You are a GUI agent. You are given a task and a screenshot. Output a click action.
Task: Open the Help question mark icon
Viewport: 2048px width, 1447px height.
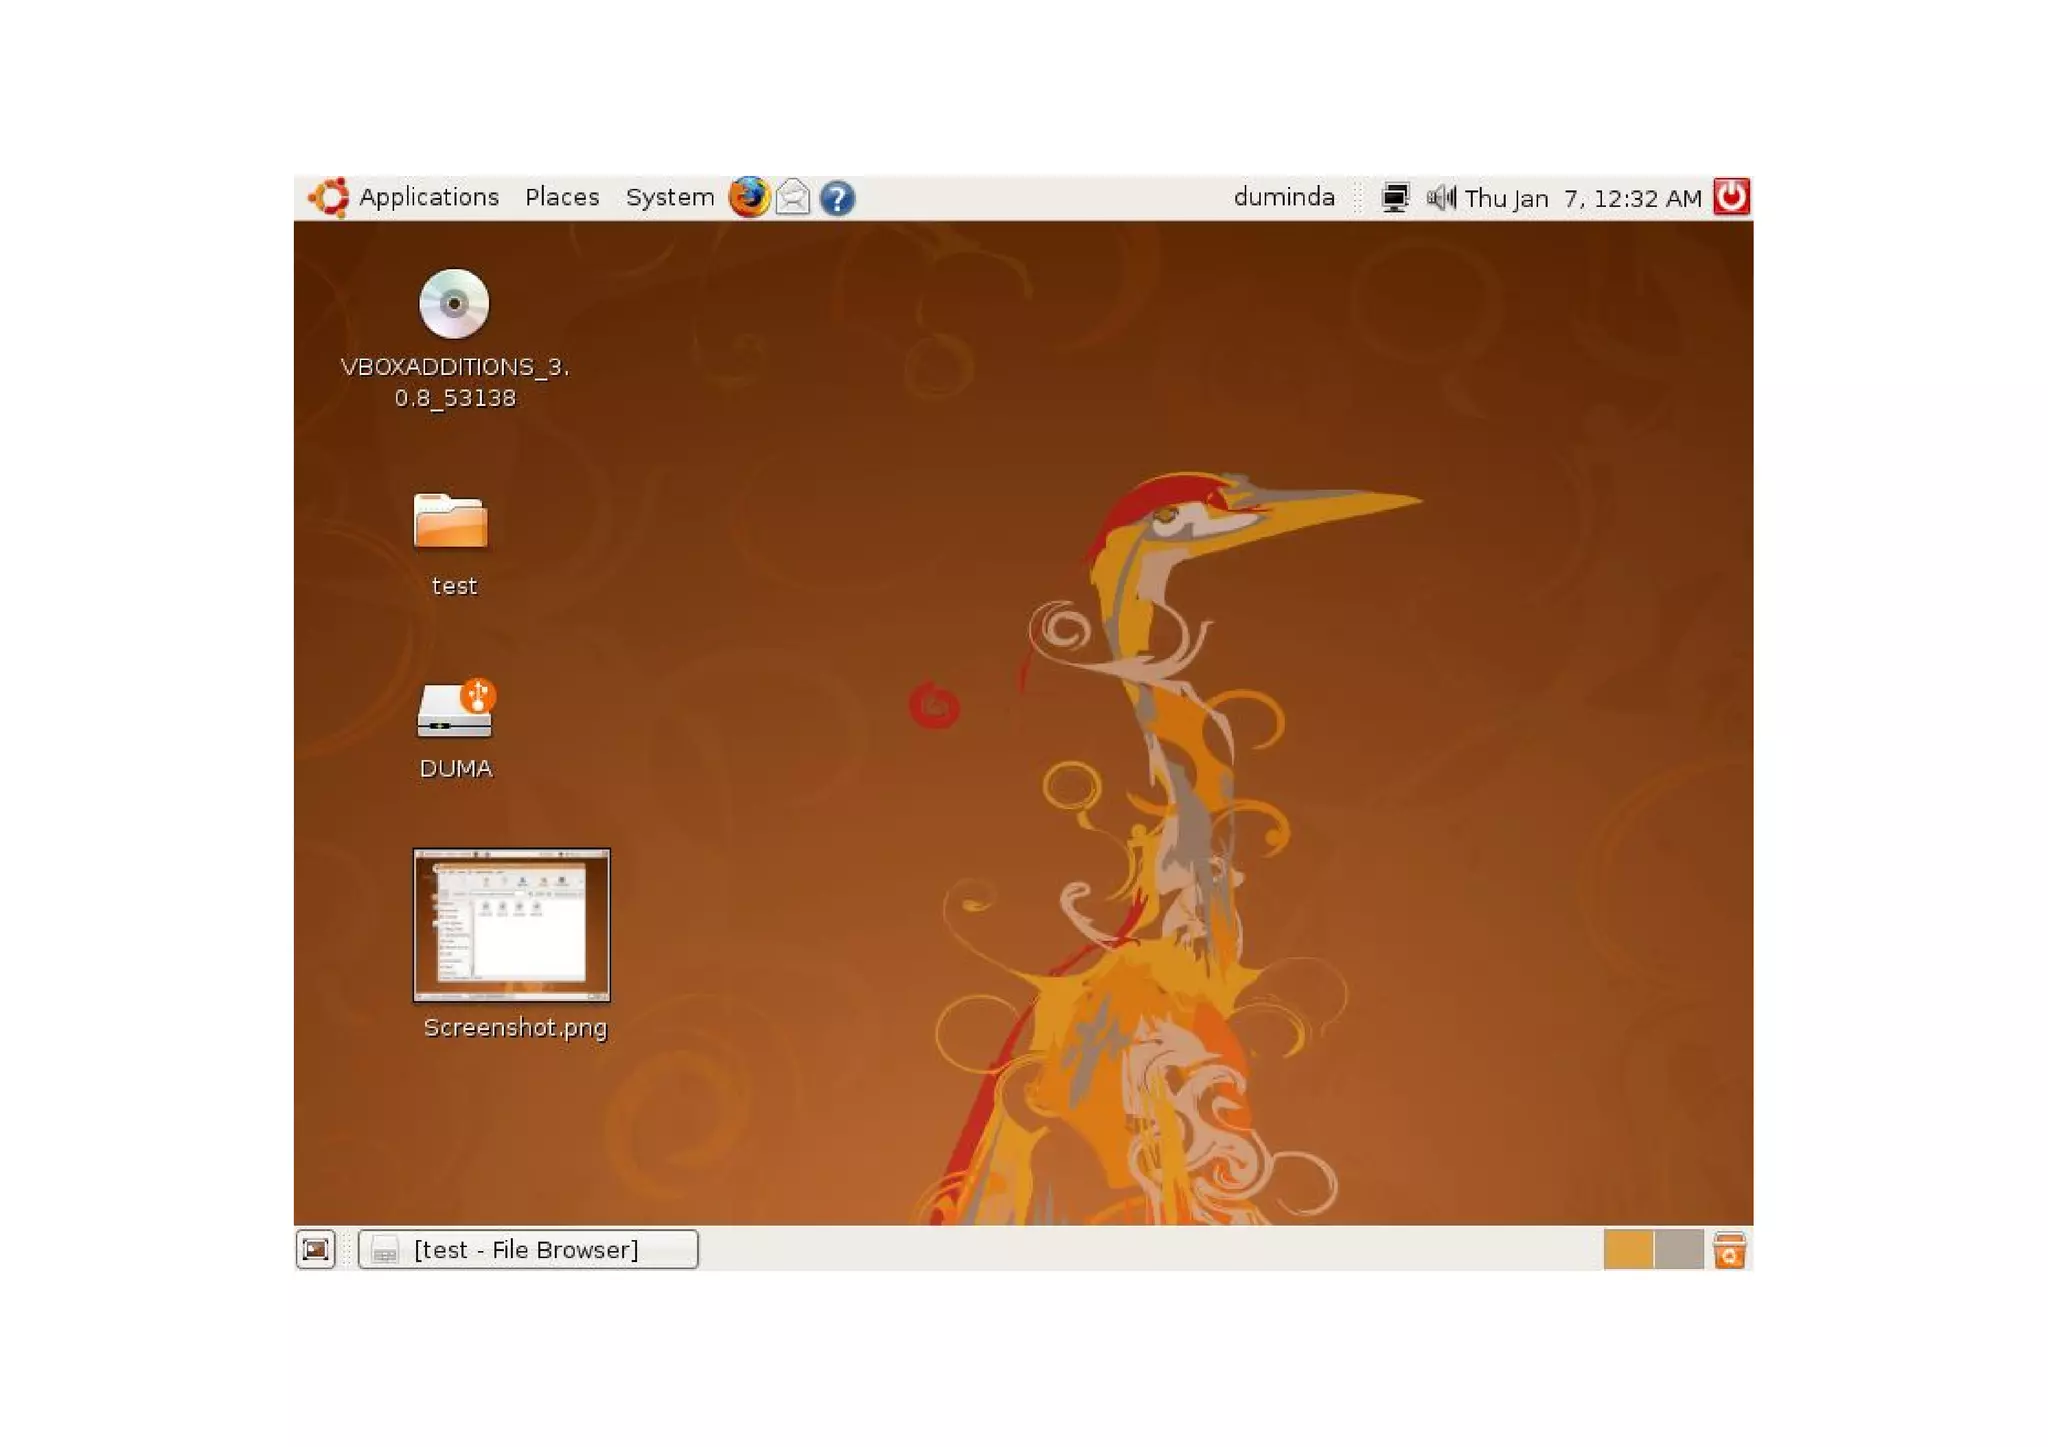(x=837, y=198)
